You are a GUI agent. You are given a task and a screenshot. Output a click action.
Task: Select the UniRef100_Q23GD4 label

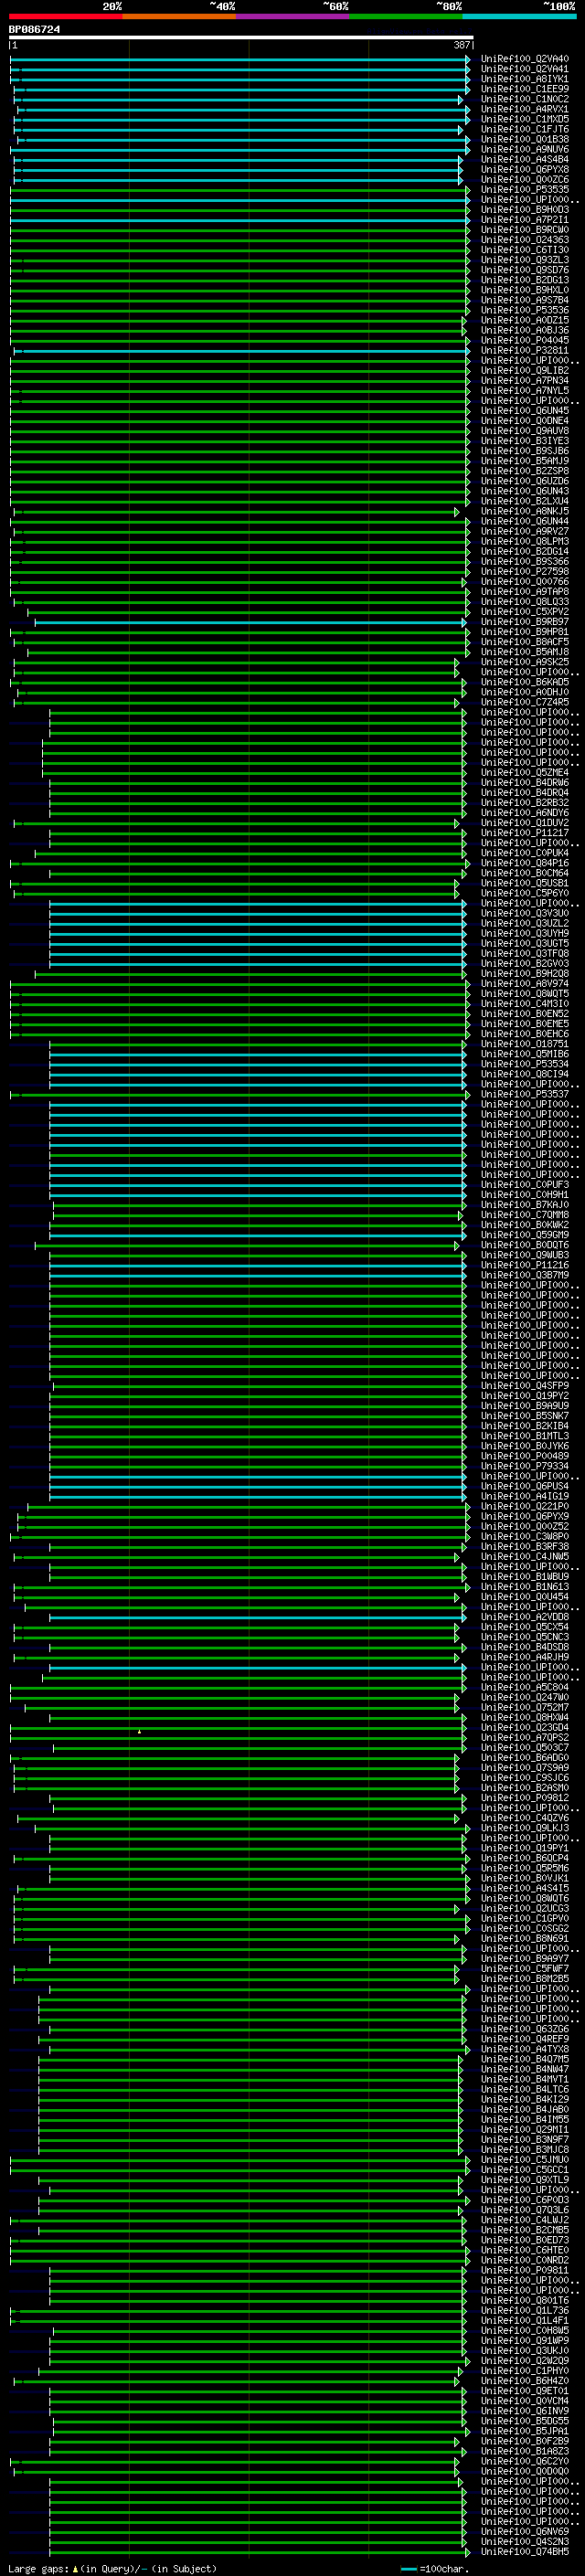coord(524,1727)
